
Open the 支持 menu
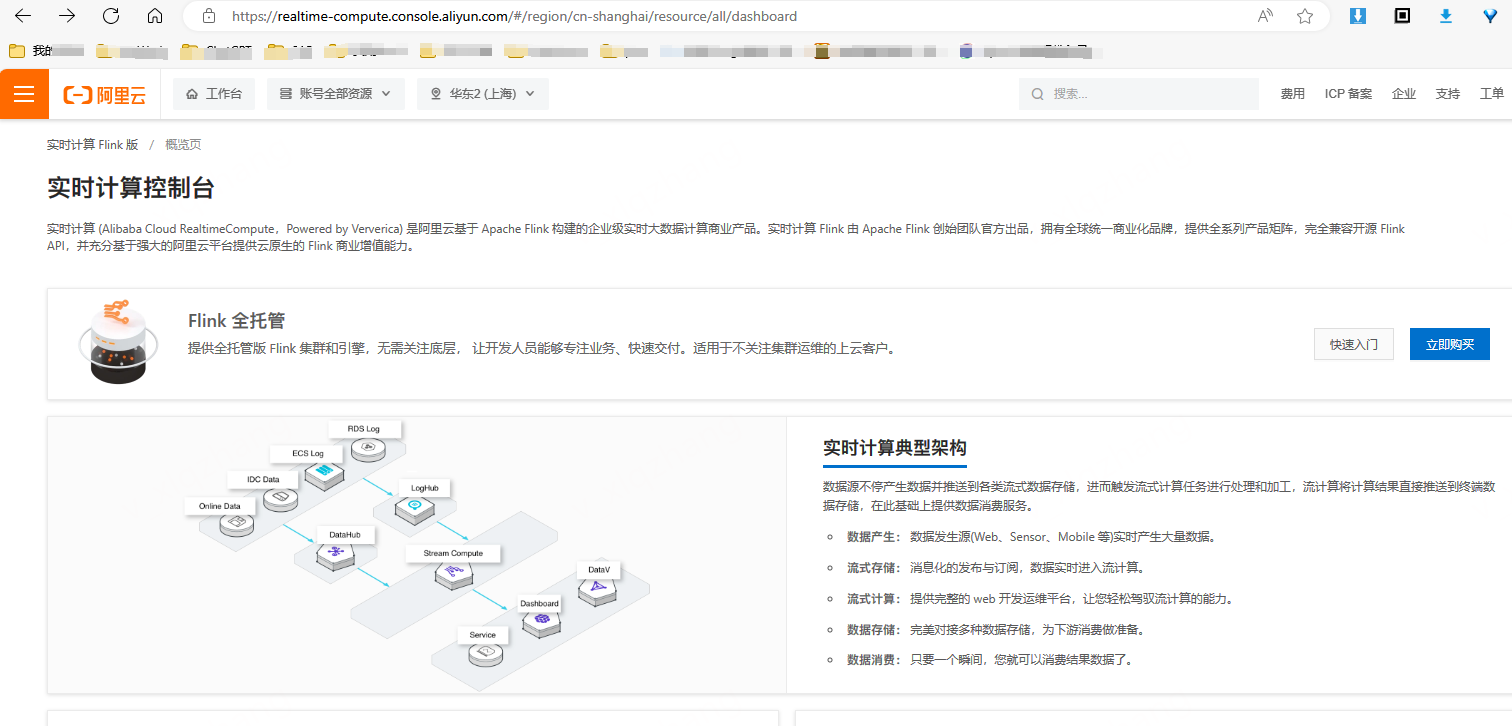[x=1448, y=94]
